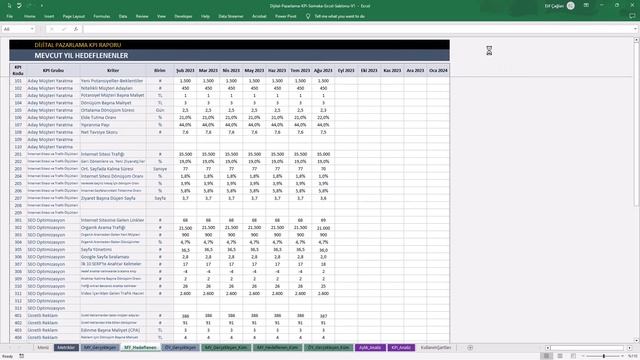The image size is (640, 360).
Task: Open the Page Layout ribbon tab
Action: pos(74,16)
